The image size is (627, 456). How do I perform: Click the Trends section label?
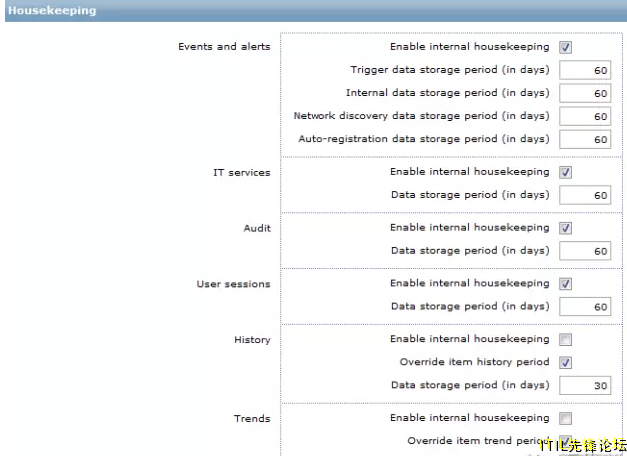252,418
